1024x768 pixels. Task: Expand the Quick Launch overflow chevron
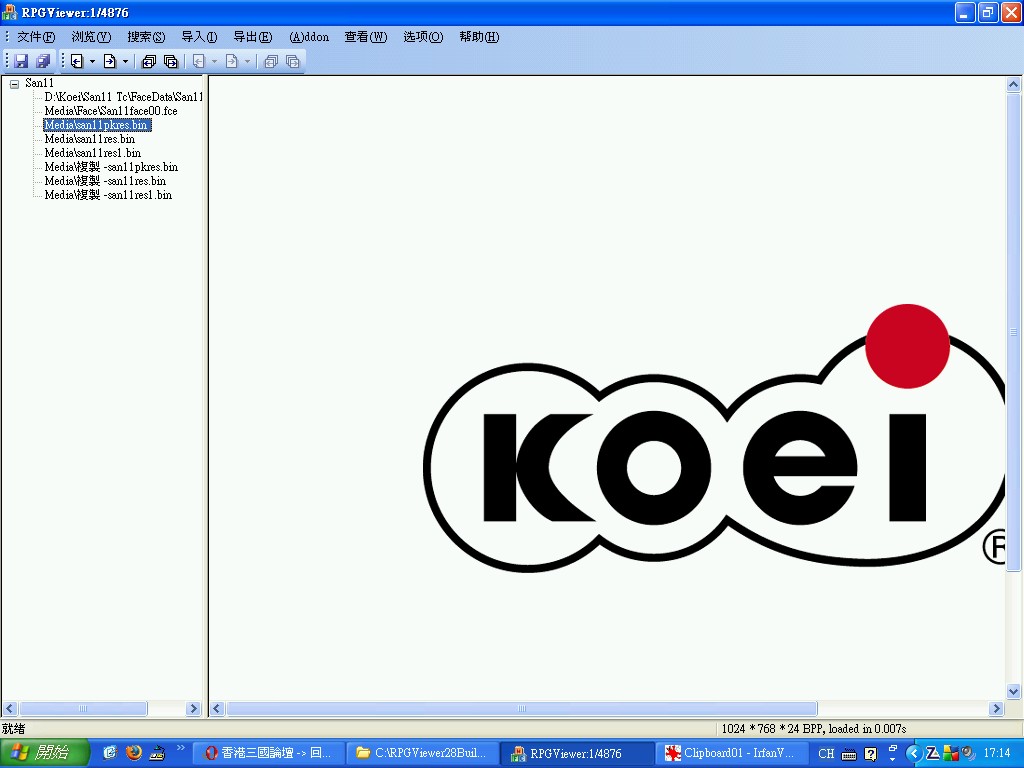click(180, 748)
